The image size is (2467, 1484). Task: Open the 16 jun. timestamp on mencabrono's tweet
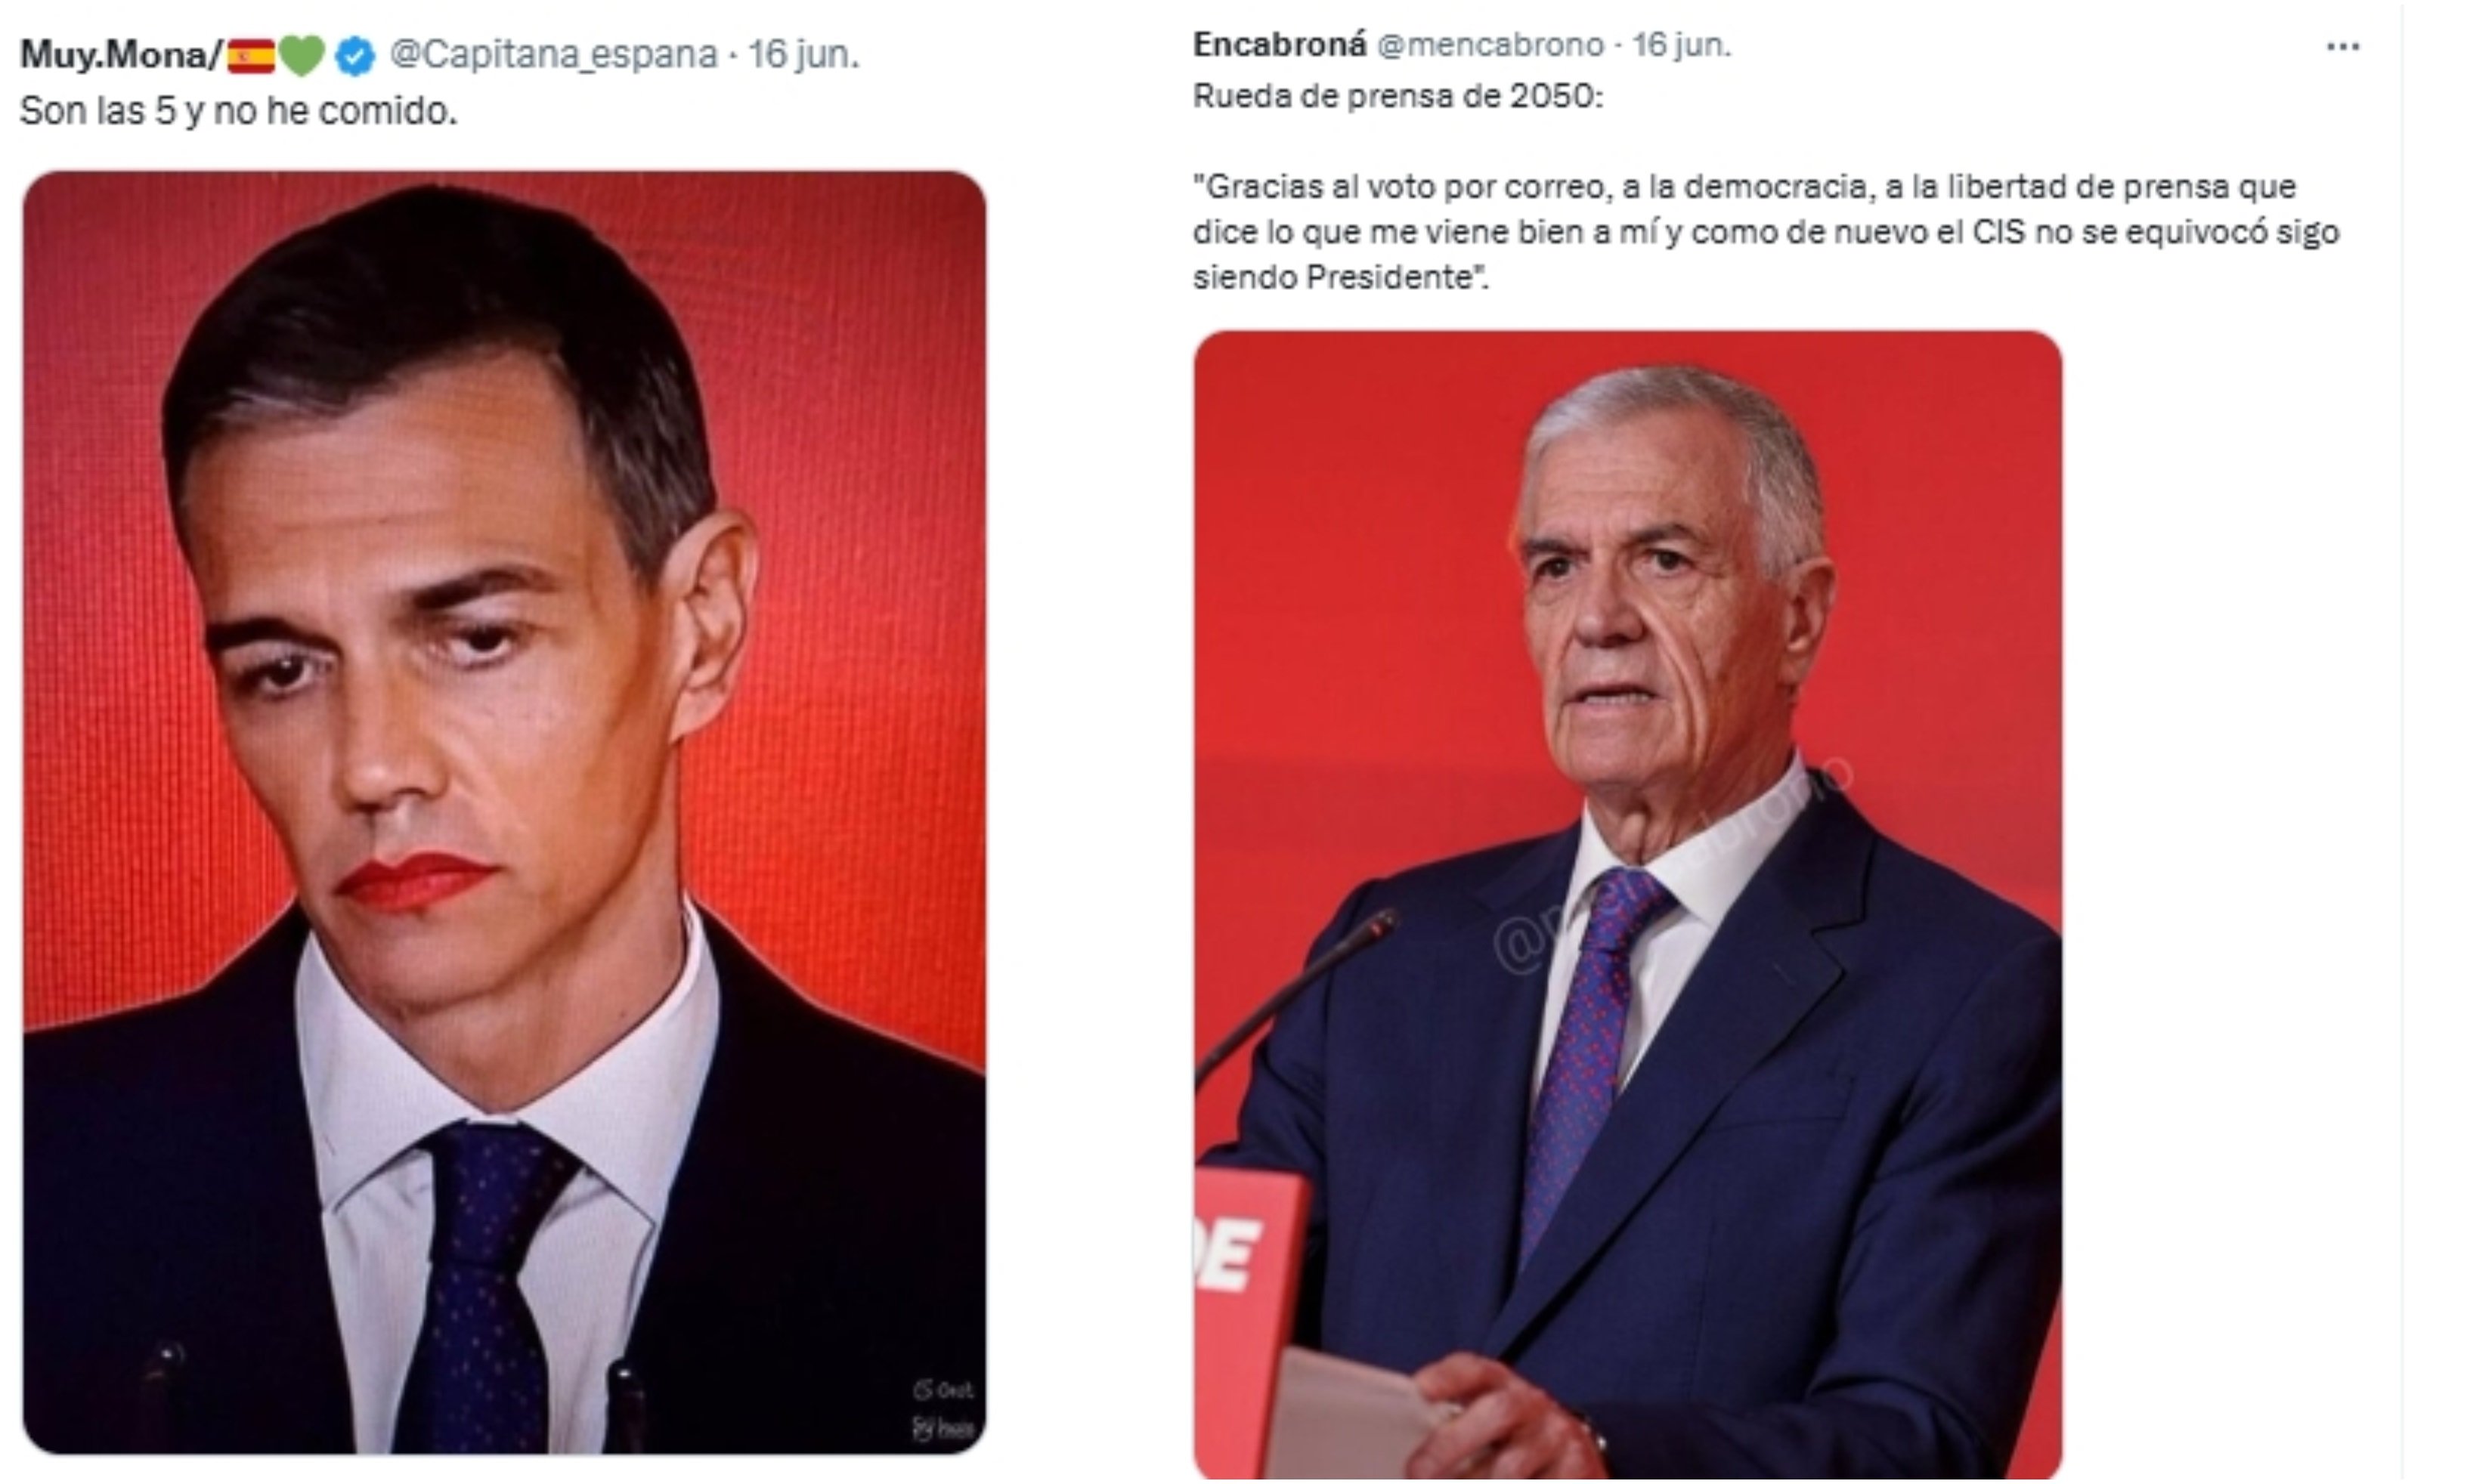(1681, 45)
